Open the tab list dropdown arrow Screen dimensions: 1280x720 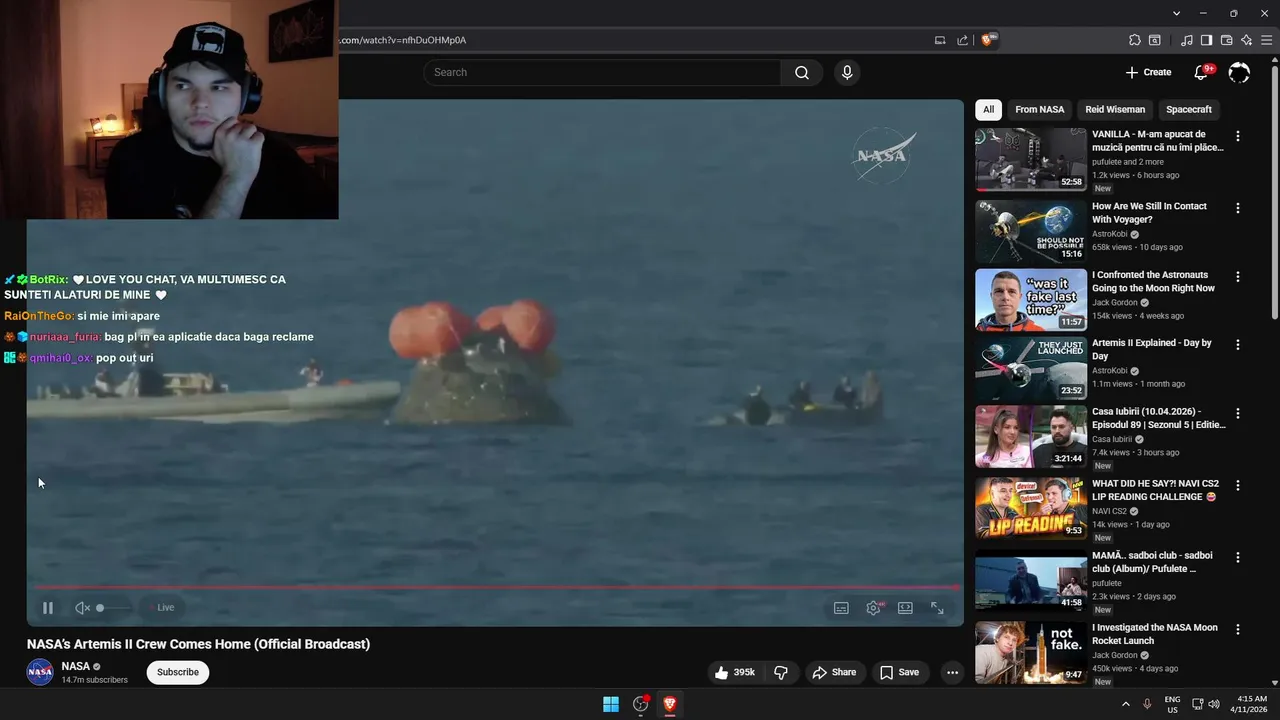(1177, 13)
